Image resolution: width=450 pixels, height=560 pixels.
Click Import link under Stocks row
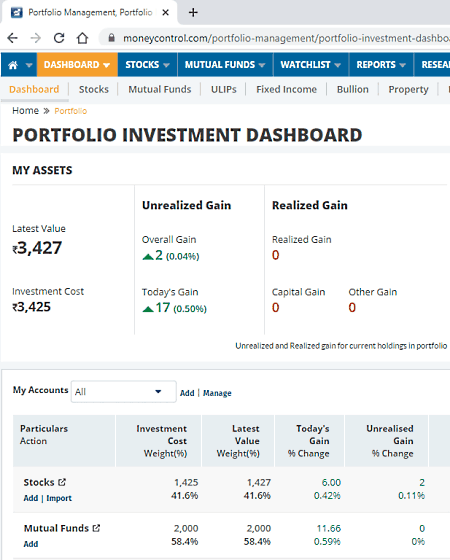click(x=59, y=498)
